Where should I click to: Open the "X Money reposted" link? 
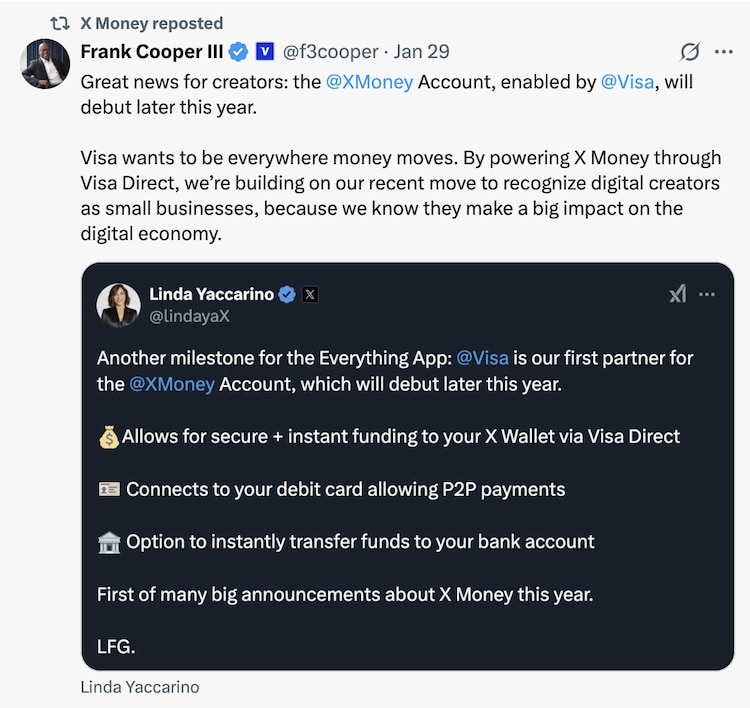[151, 23]
